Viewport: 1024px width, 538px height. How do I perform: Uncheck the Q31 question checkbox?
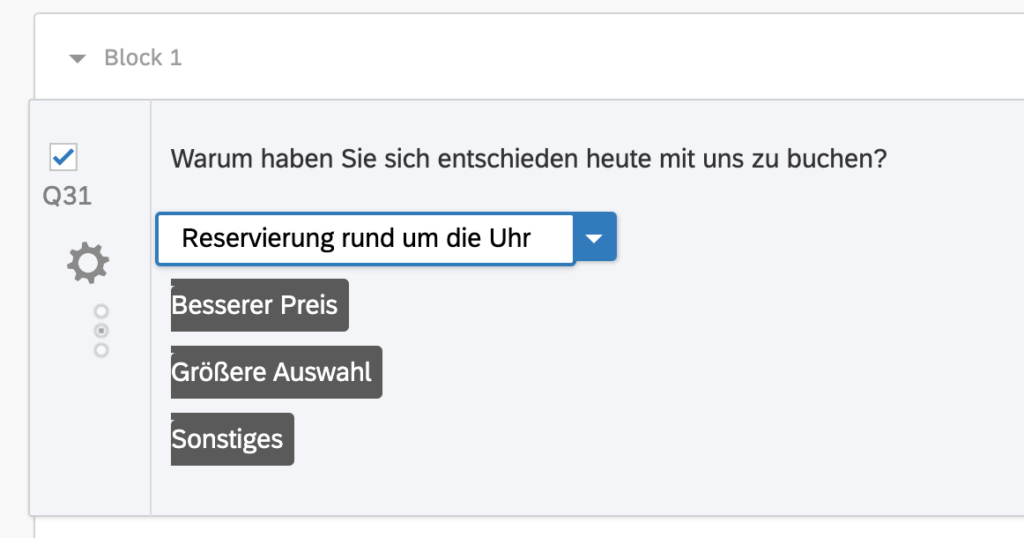pos(63,157)
